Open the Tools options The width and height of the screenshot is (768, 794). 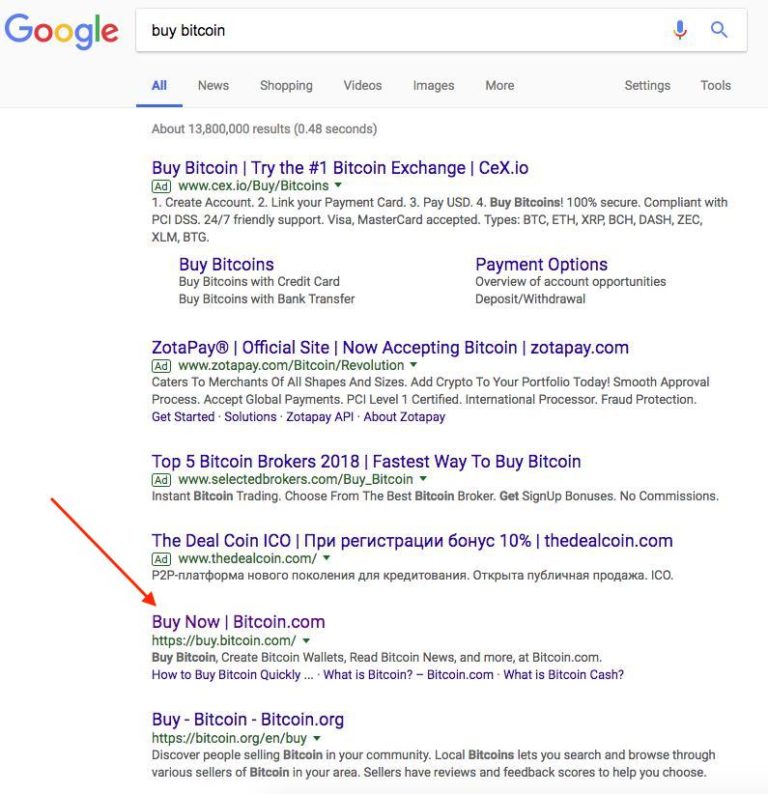point(715,85)
